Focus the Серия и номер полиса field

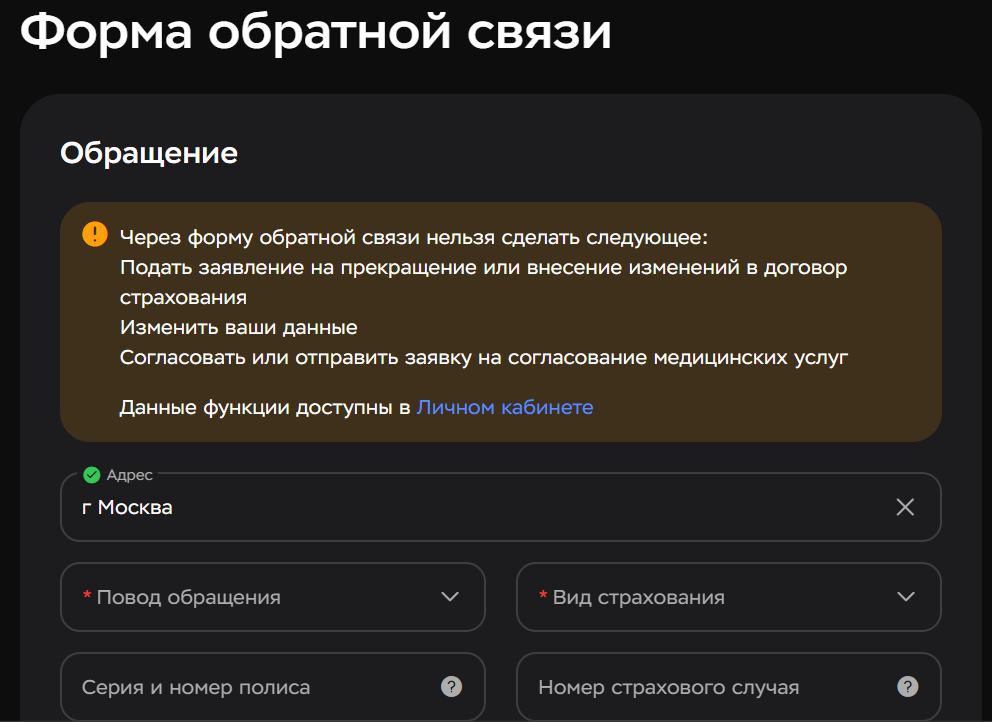tap(250, 687)
